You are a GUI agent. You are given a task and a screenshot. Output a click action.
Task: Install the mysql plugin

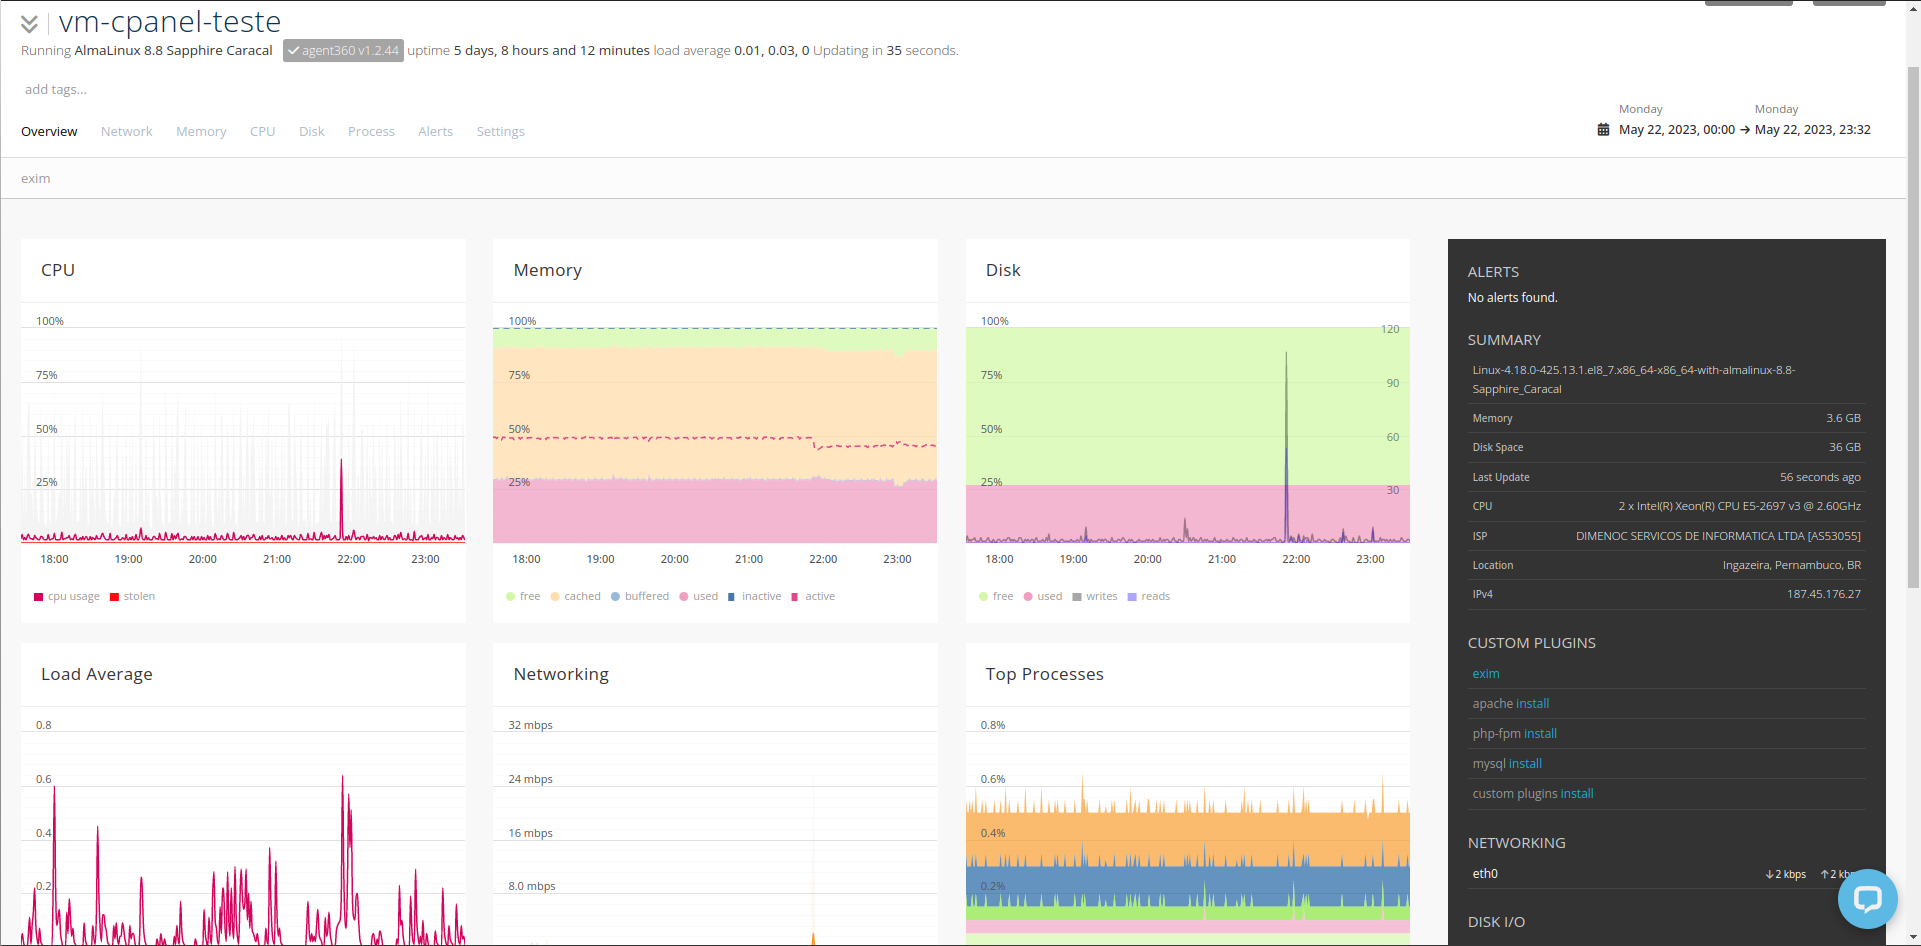(1525, 764)
